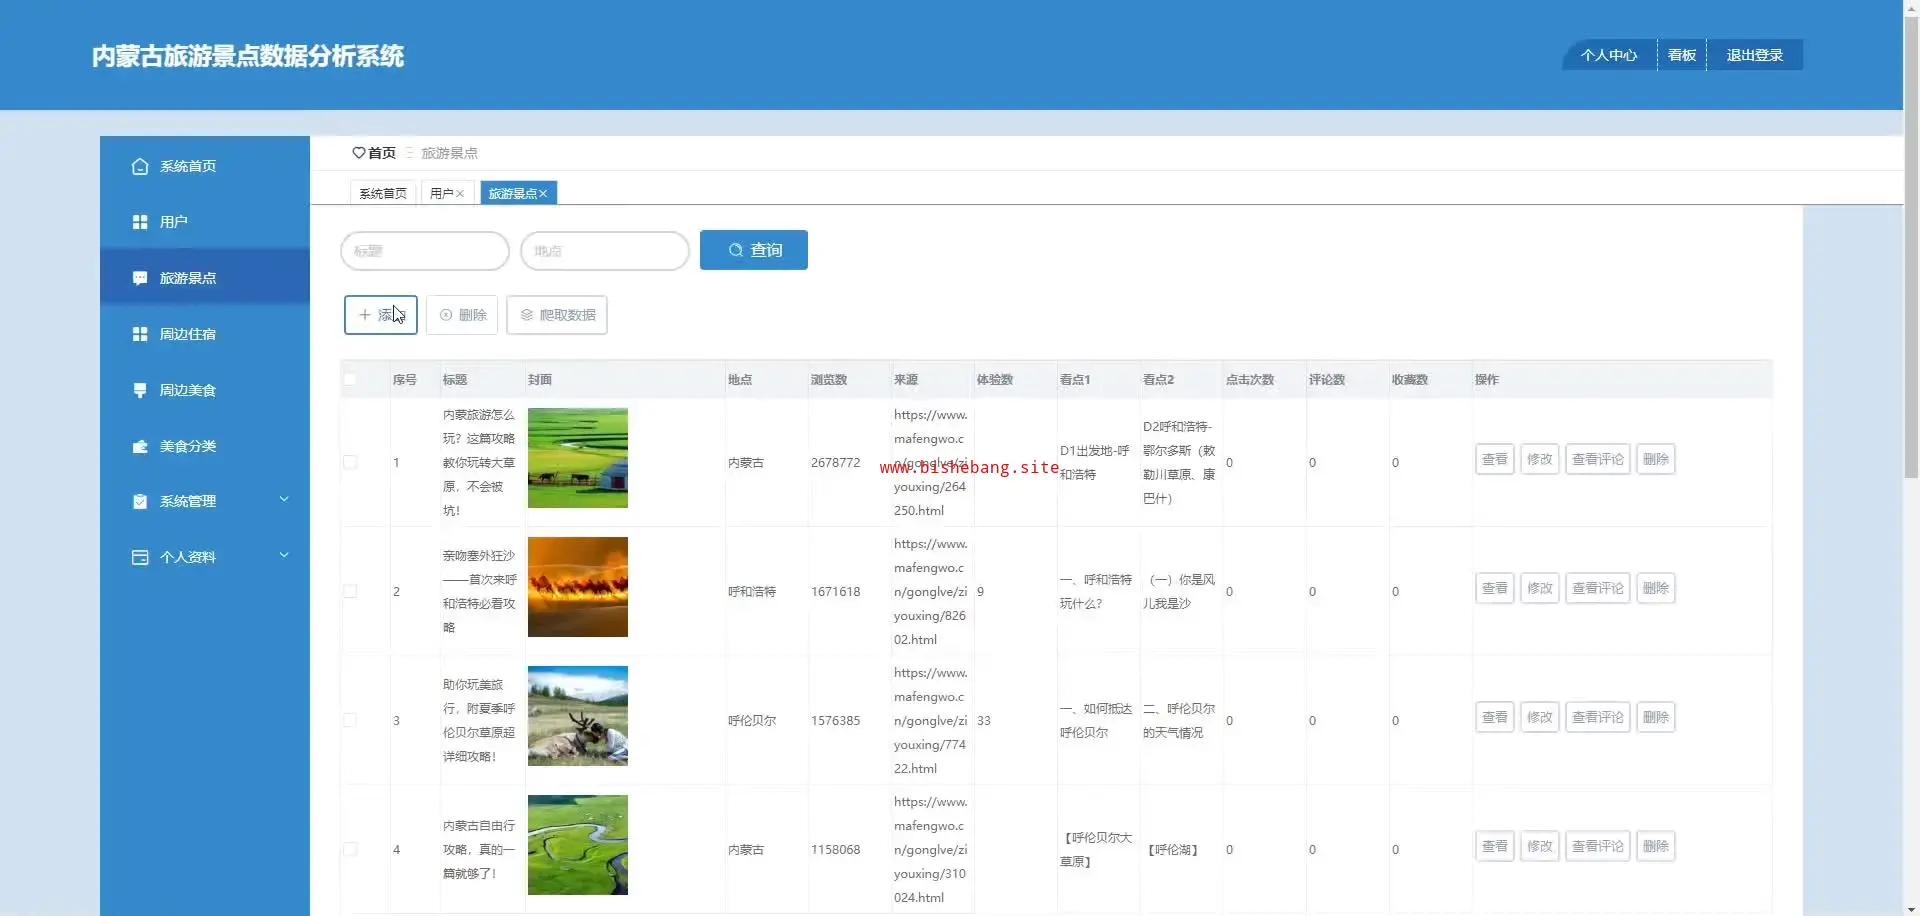Click the 爬取数据 button
Viewport: 1920px width, 916px height.
point(557,315)
